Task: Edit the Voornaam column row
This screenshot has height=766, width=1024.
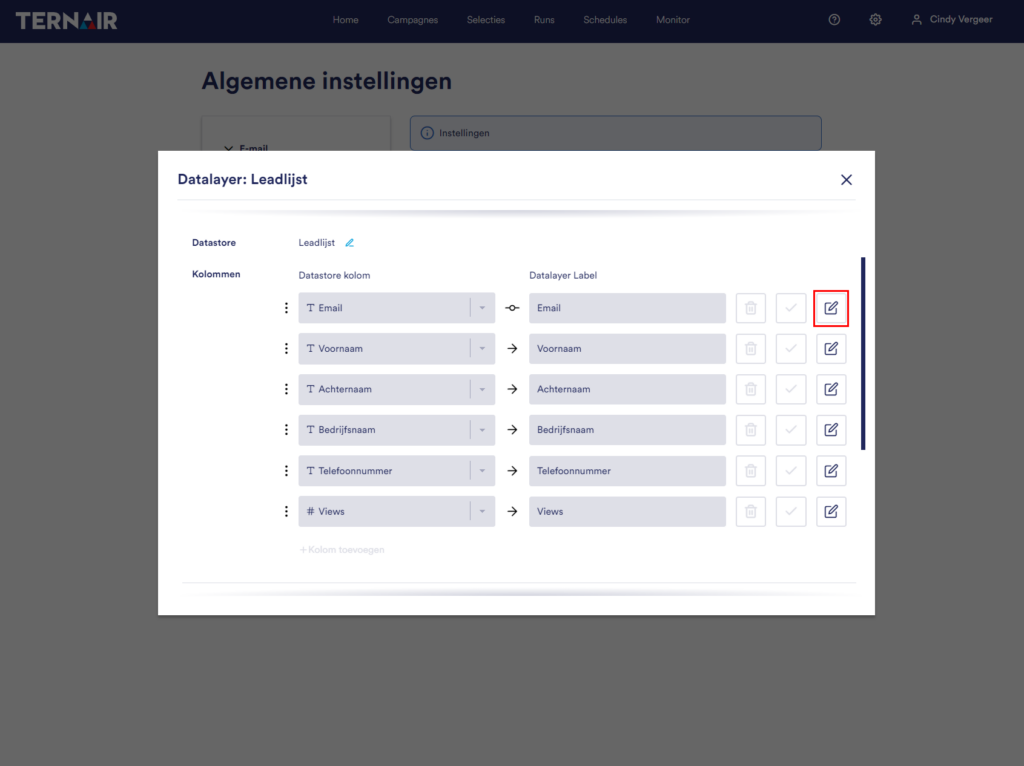Action: tap(831, 349)
